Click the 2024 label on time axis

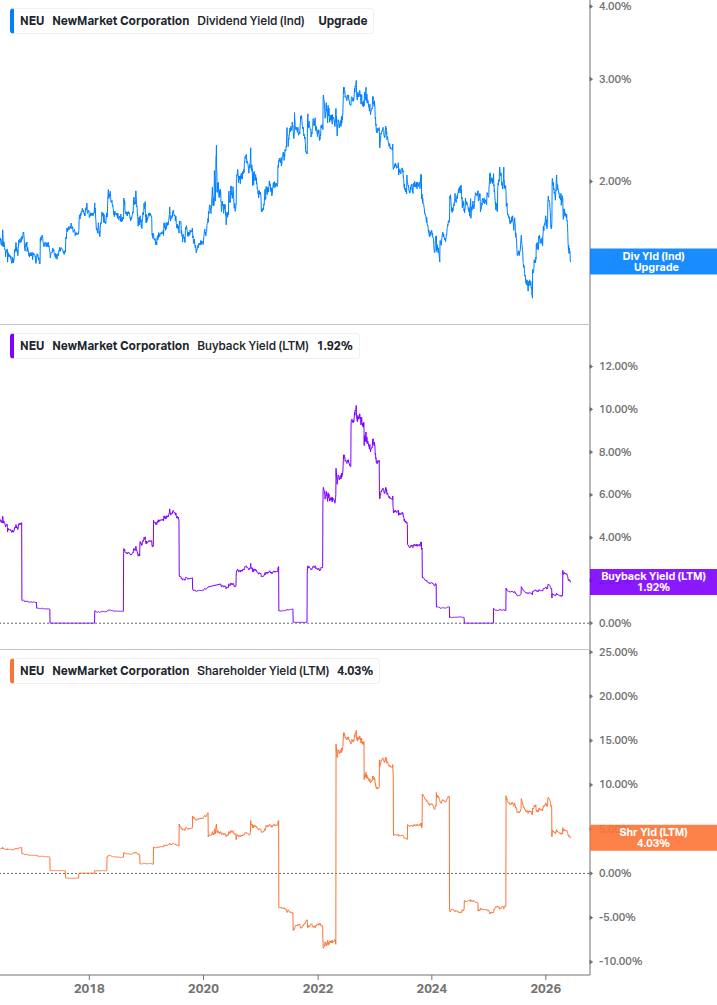point(432,989)
